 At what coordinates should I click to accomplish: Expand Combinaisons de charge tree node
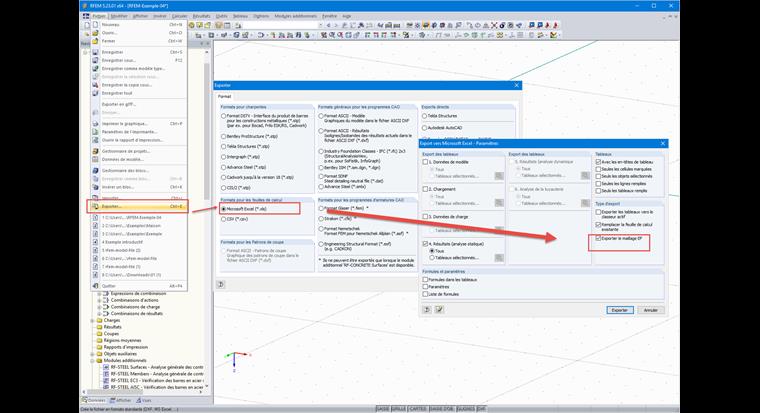click(99, 307)
